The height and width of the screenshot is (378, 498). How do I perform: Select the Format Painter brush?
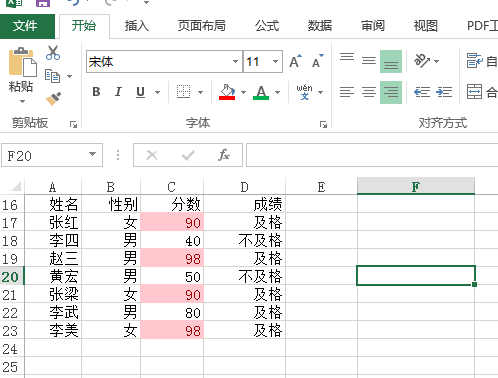pyautogui.click(x=53, y=98)
